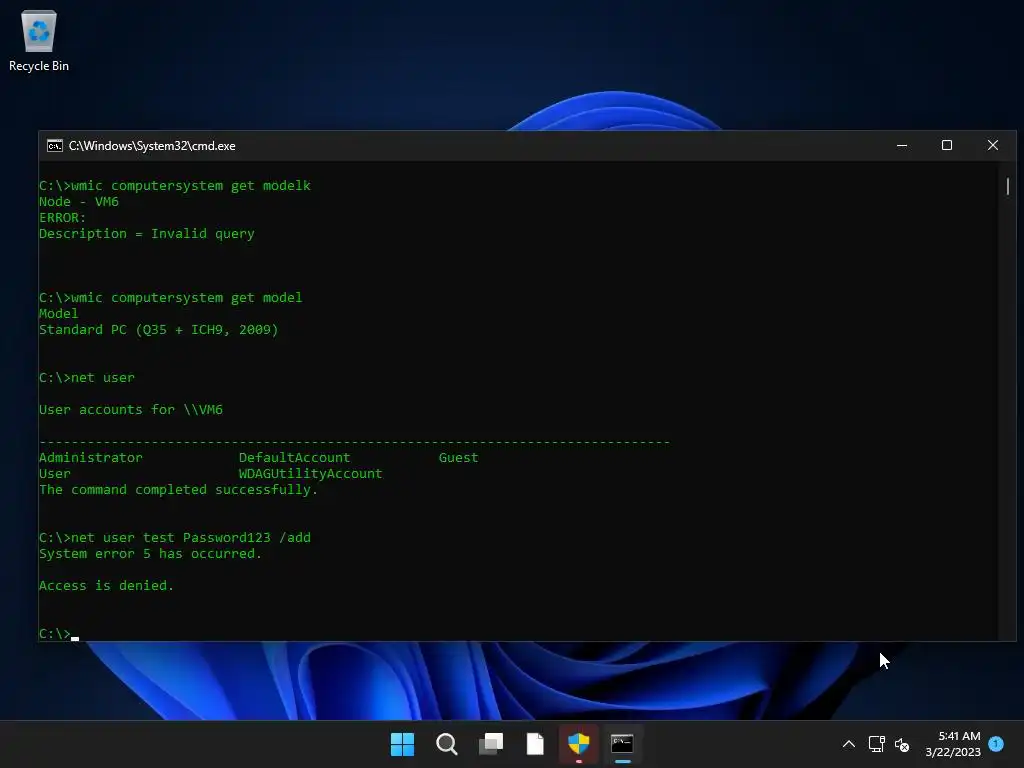Open Windows Security shield in the taskbar
Image resolution: width=1024 pixels, height=768 pixels.
click(x=579, y=744)
